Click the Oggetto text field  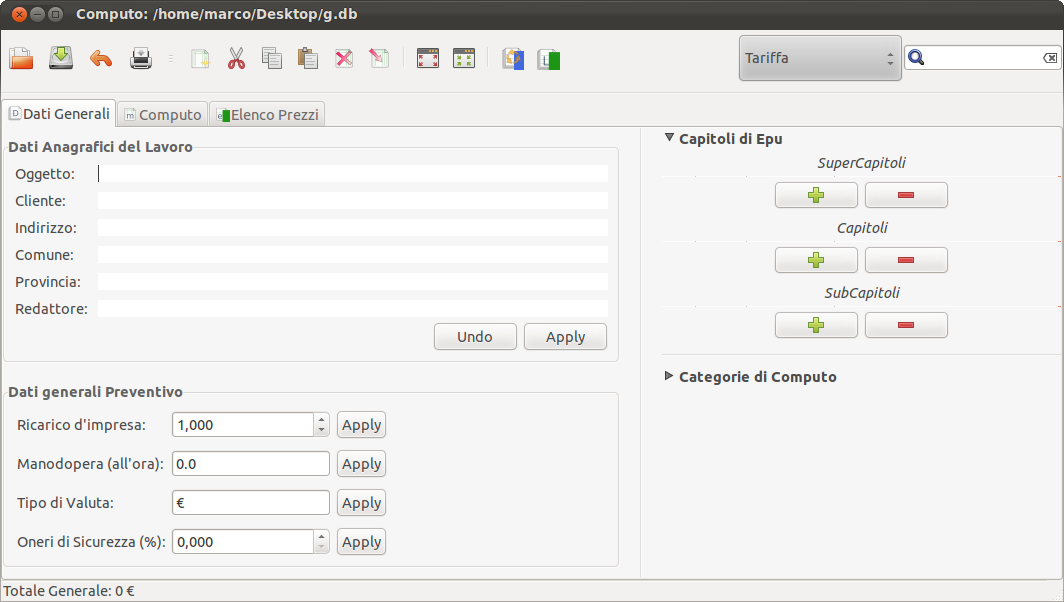click(353, 174)
